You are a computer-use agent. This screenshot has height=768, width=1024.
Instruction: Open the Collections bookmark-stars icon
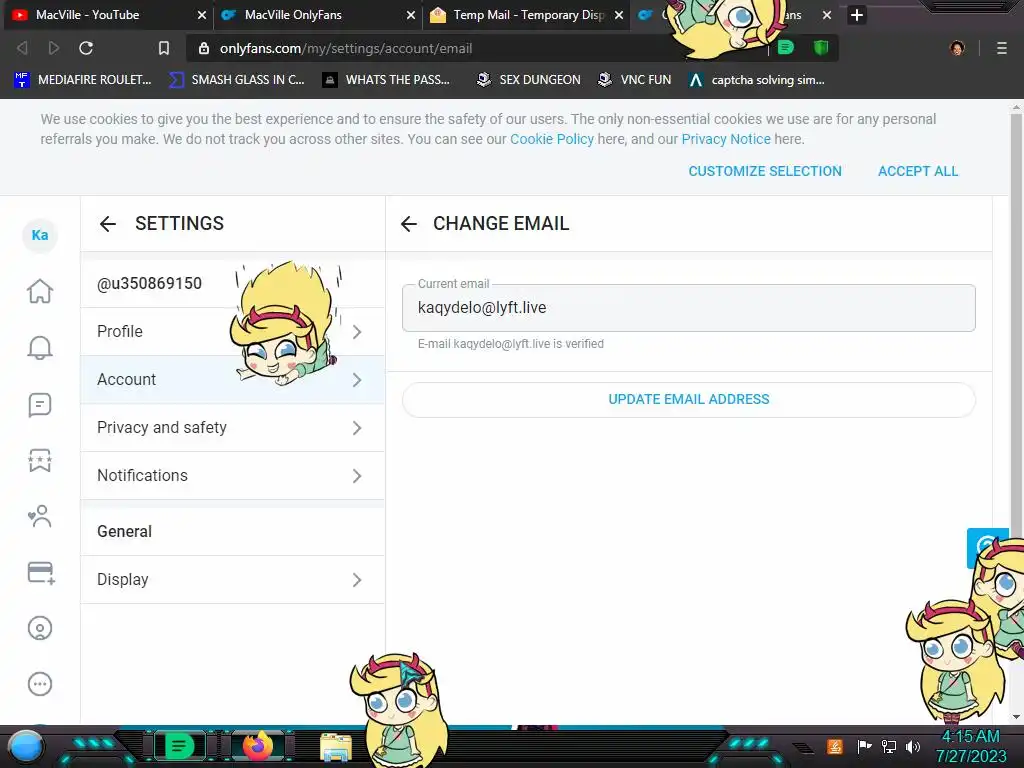tap(40, 460)
